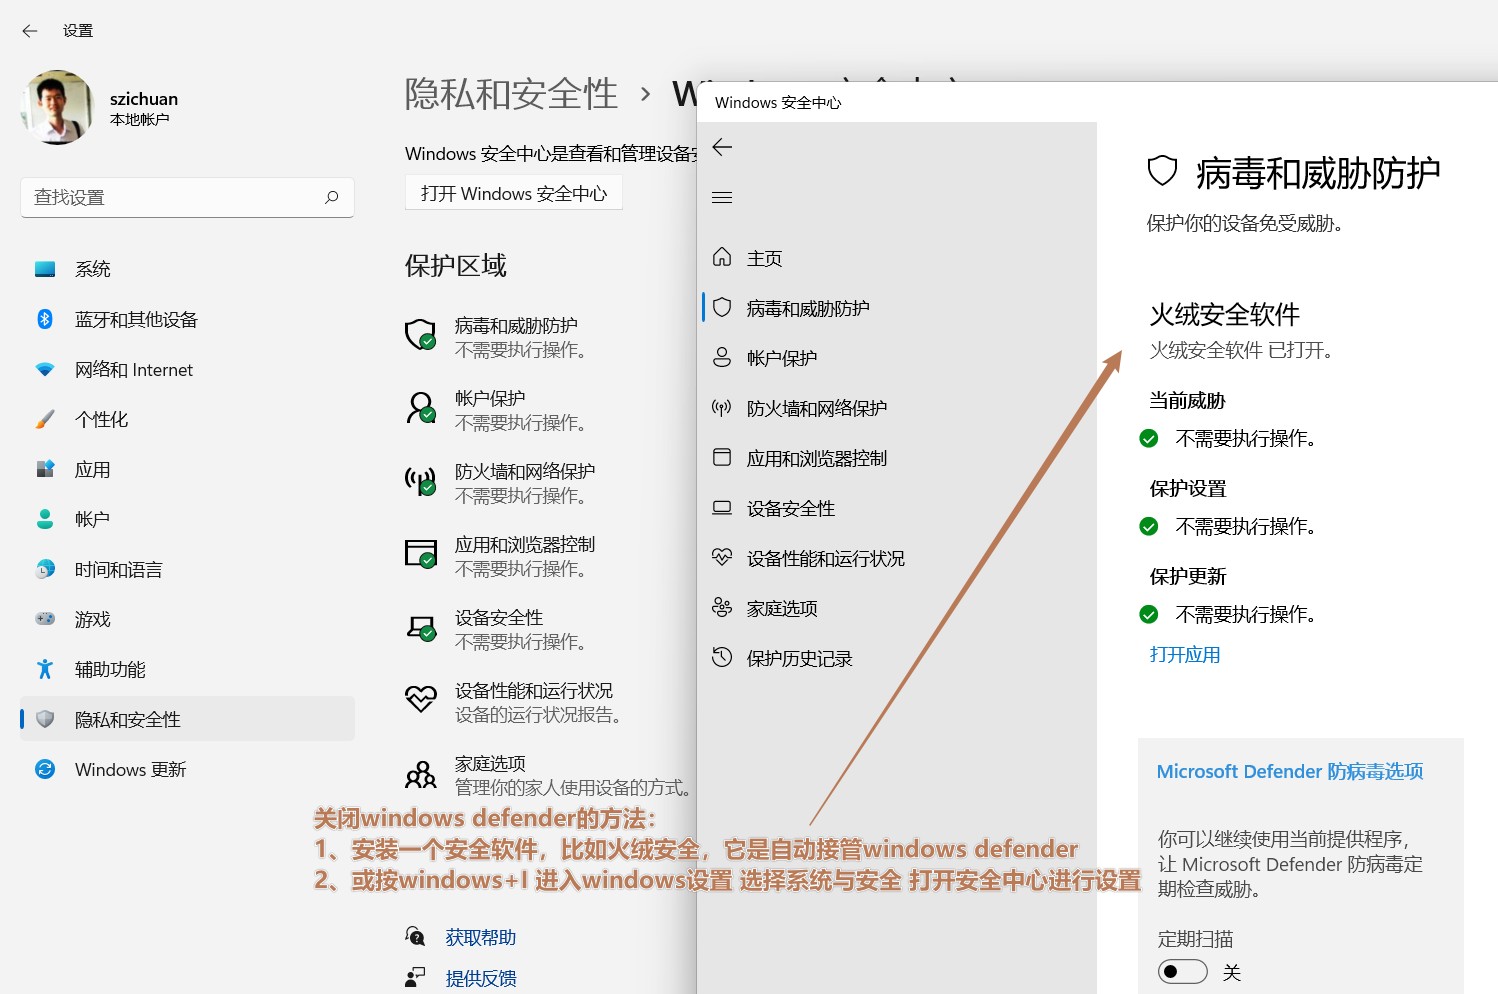Viewport: 1498px width, 994px height.
Task: Click the search magnifier icon
Action: [x=332, y=197]
